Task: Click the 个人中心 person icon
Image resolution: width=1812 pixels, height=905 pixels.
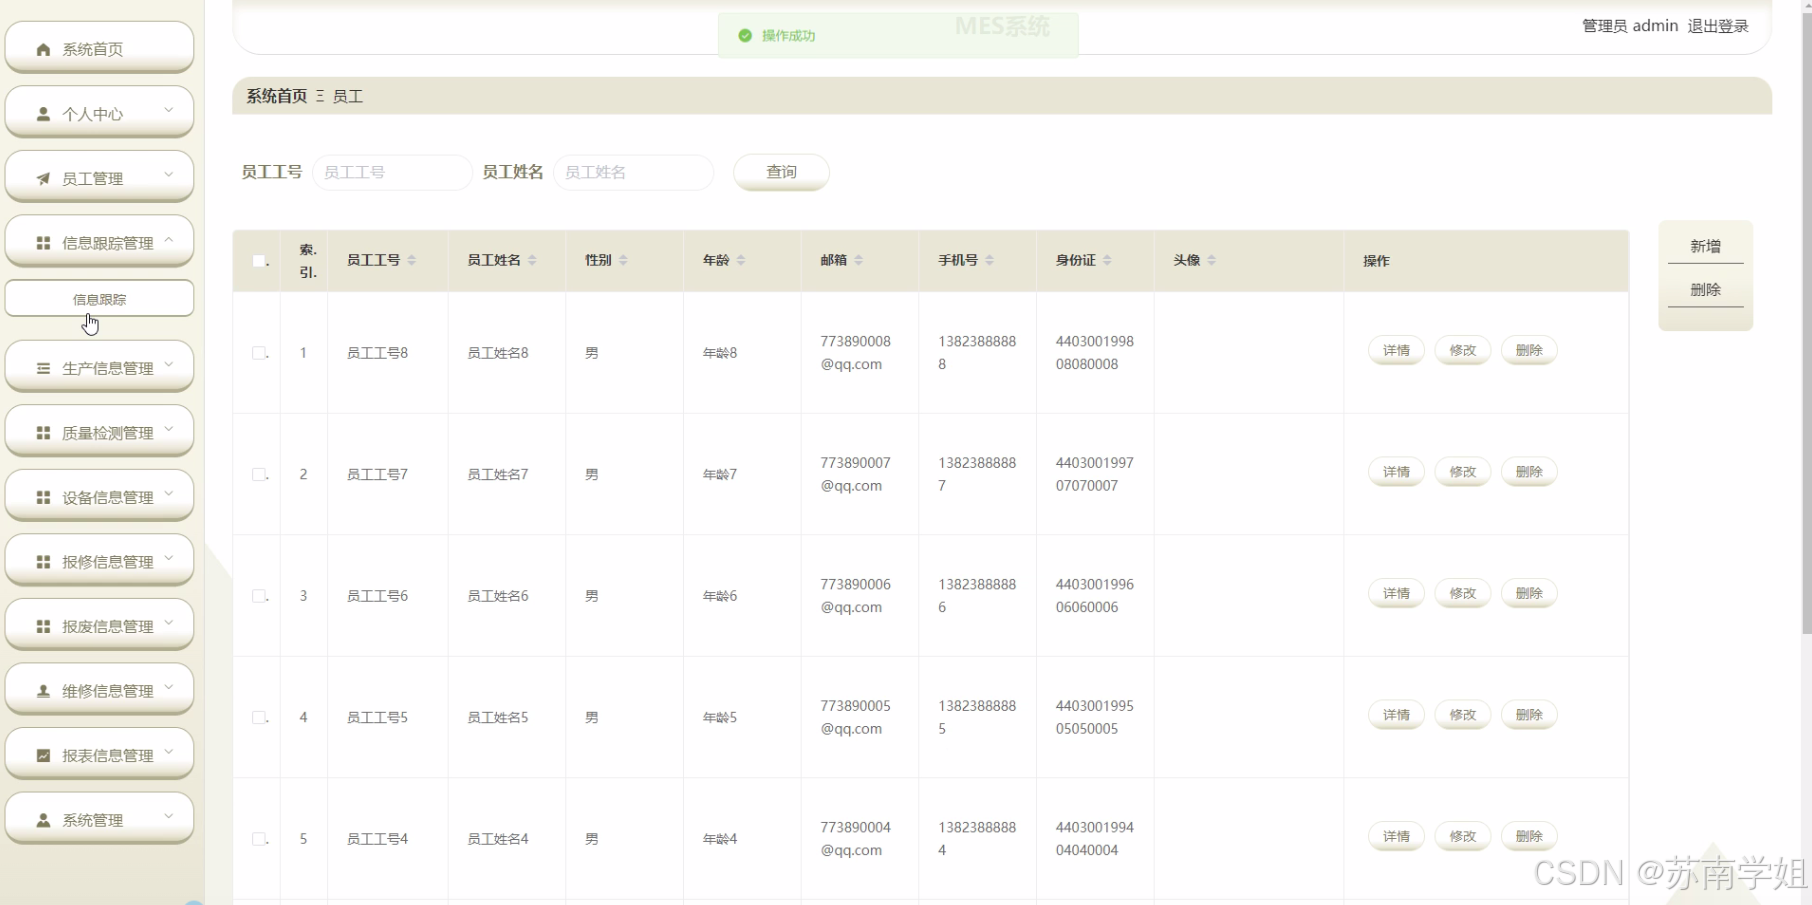Action: (42, 112)
